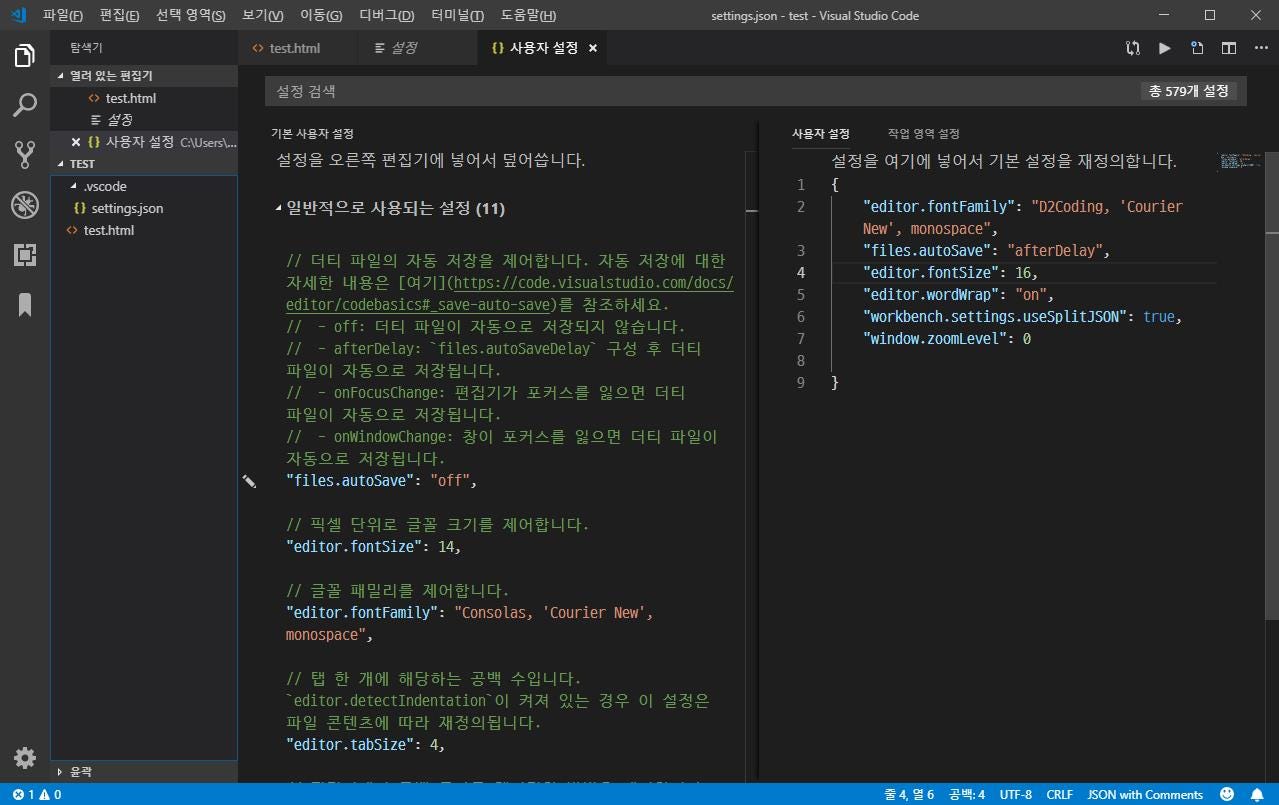This screenshot has width=1279, height=805.
Task: Open the Manage gear at bottom left
Action: [24, 757]
